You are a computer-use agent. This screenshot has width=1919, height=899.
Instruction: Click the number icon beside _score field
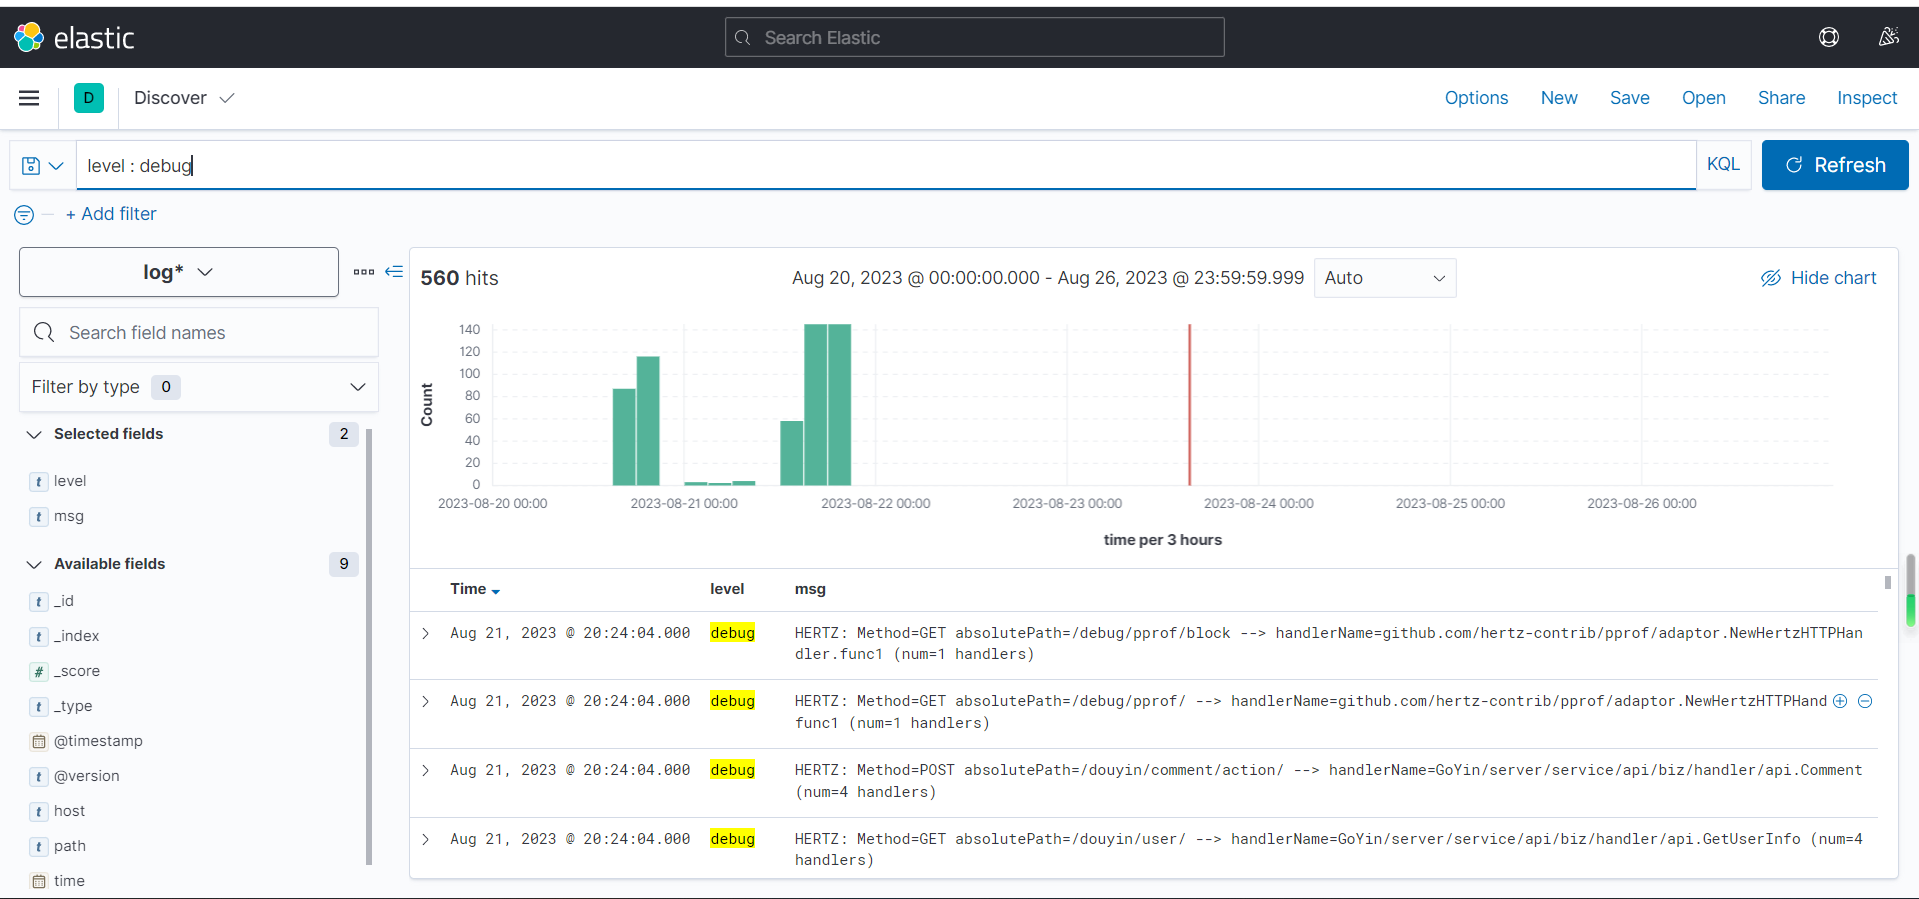click(39, 672)
